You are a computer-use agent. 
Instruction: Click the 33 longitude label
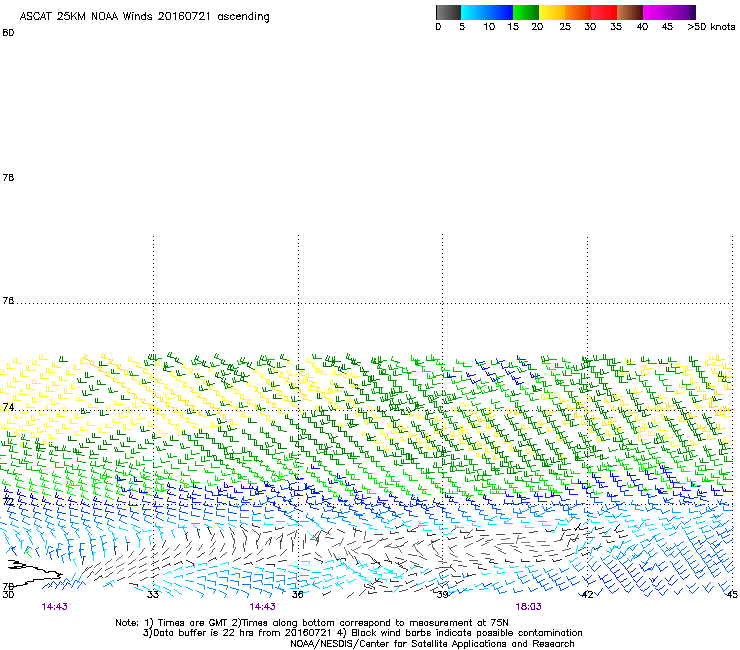click(153, 595)
